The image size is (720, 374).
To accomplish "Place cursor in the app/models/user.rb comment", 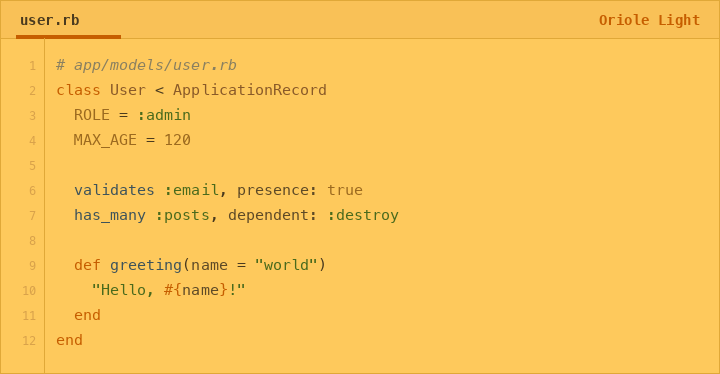I will pos(146,65).
